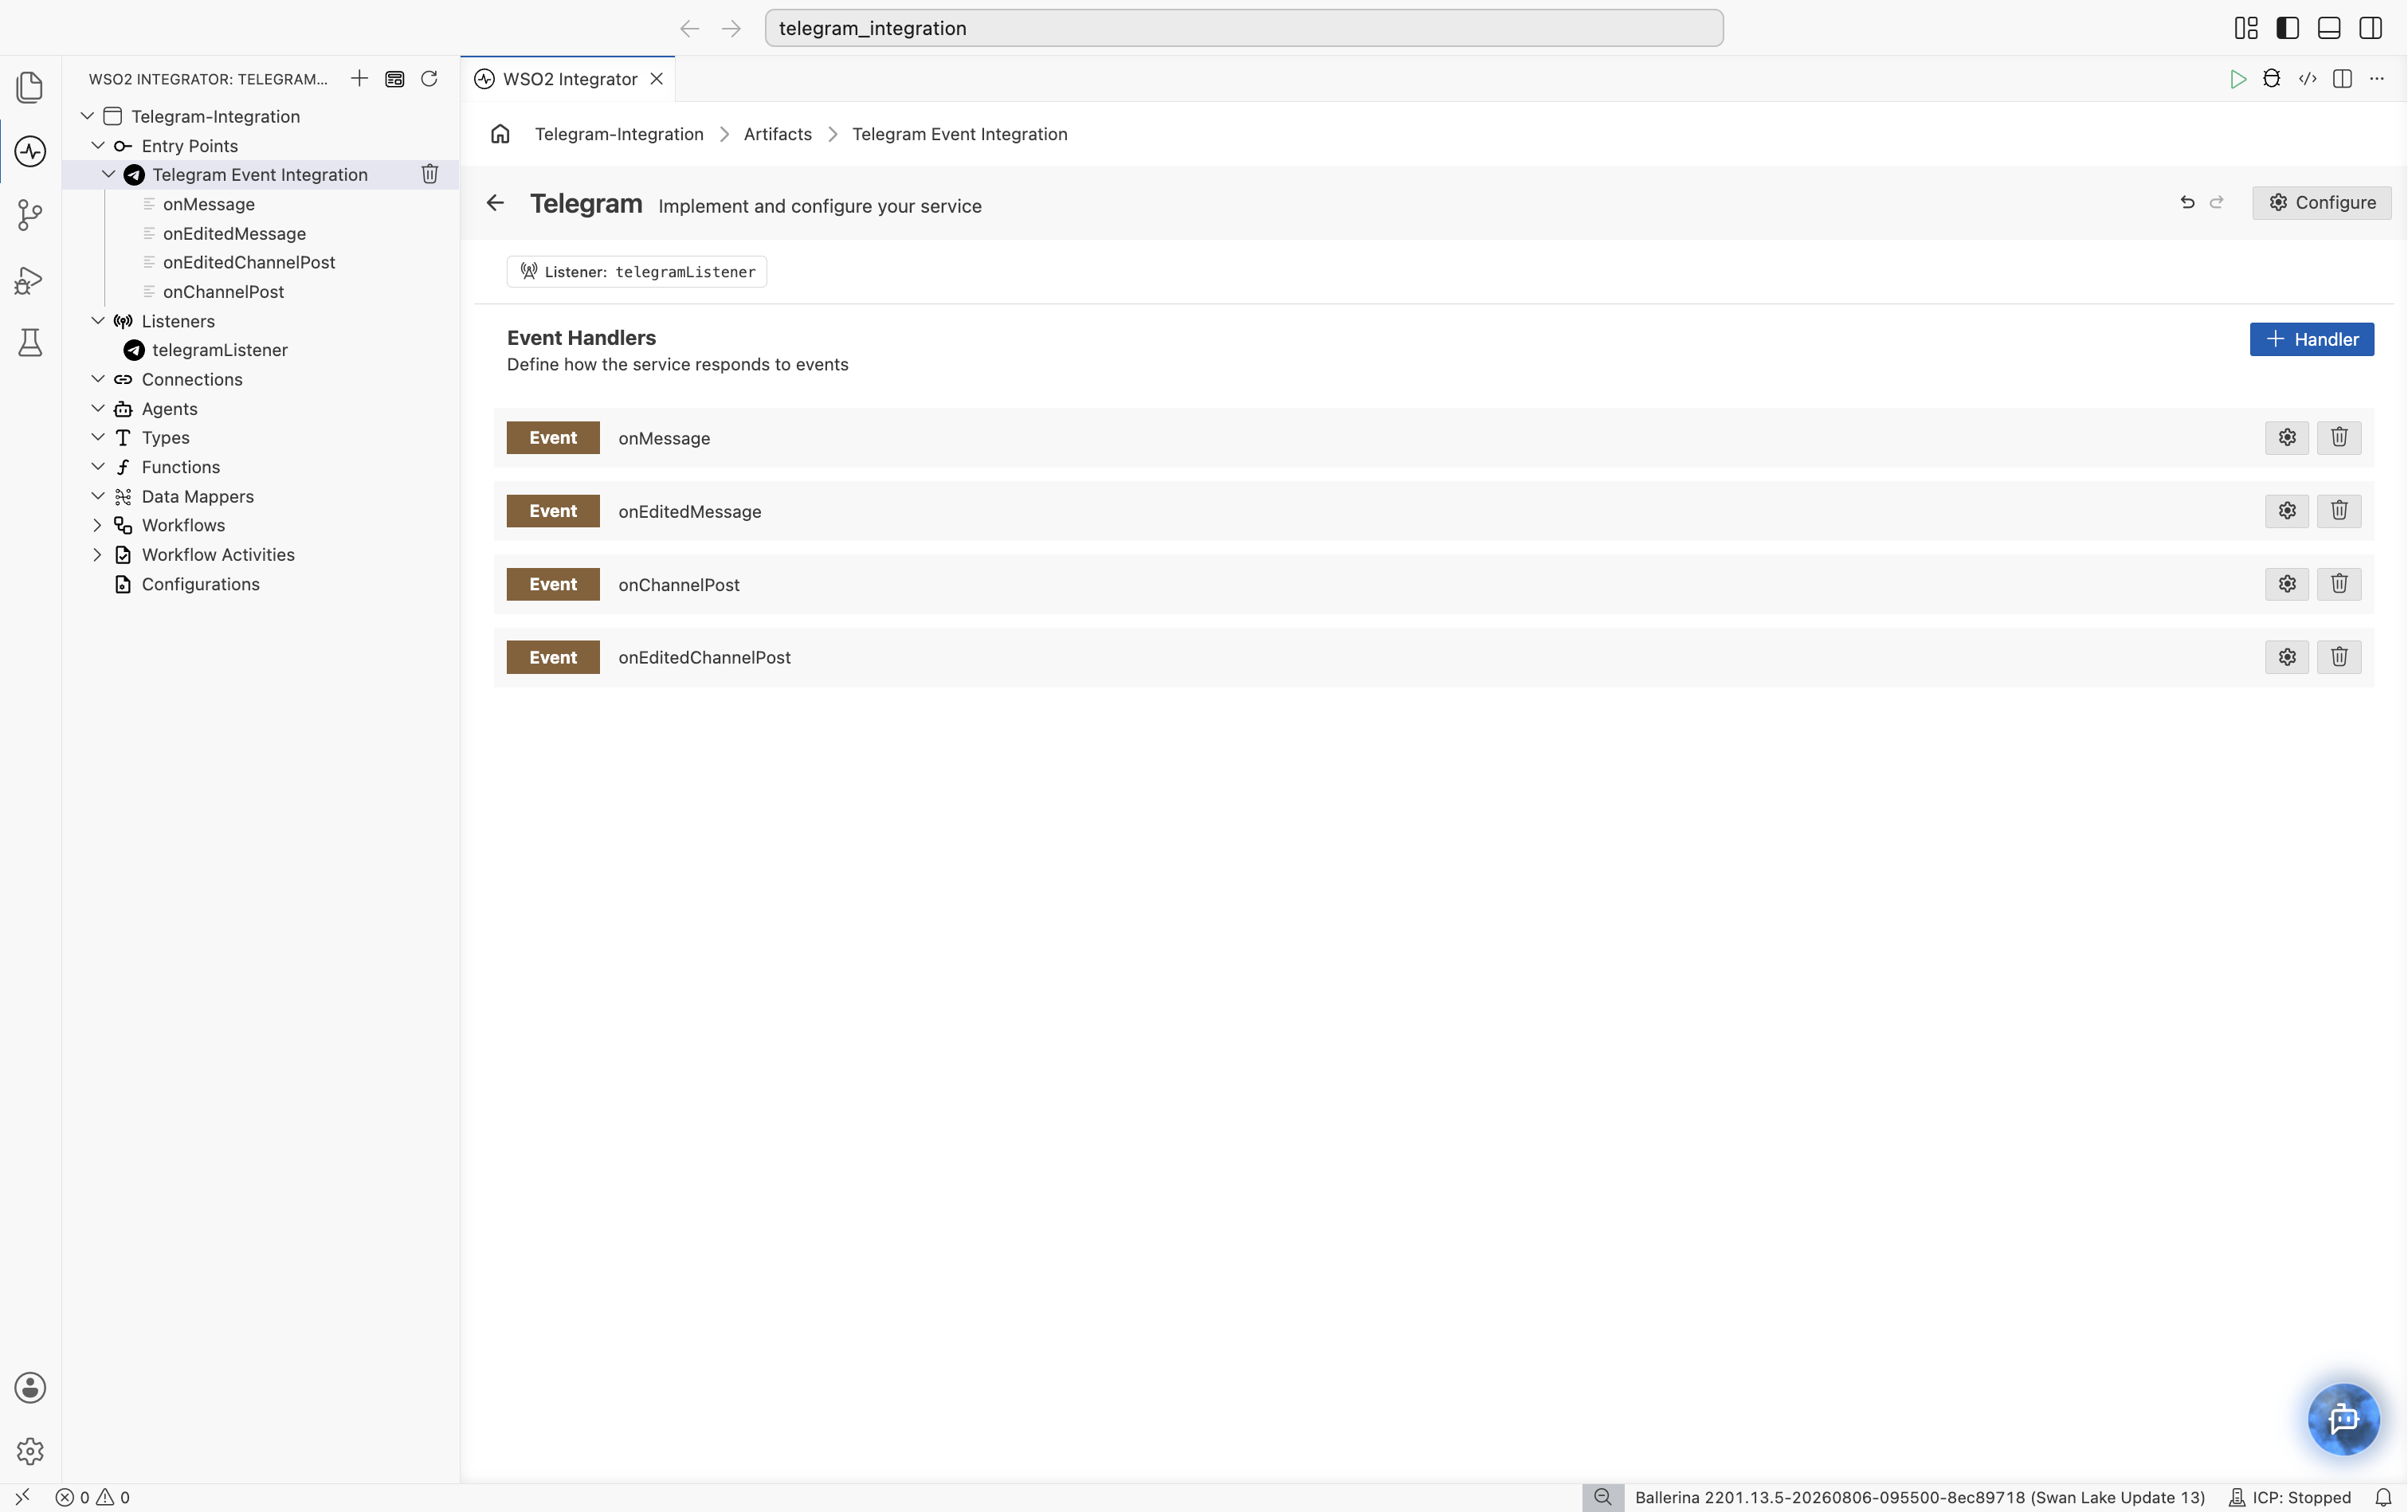Open the editor More Actions menu
Image resolution: width=2408 pixels, height=1512 pixels.
pos(2377,79)
